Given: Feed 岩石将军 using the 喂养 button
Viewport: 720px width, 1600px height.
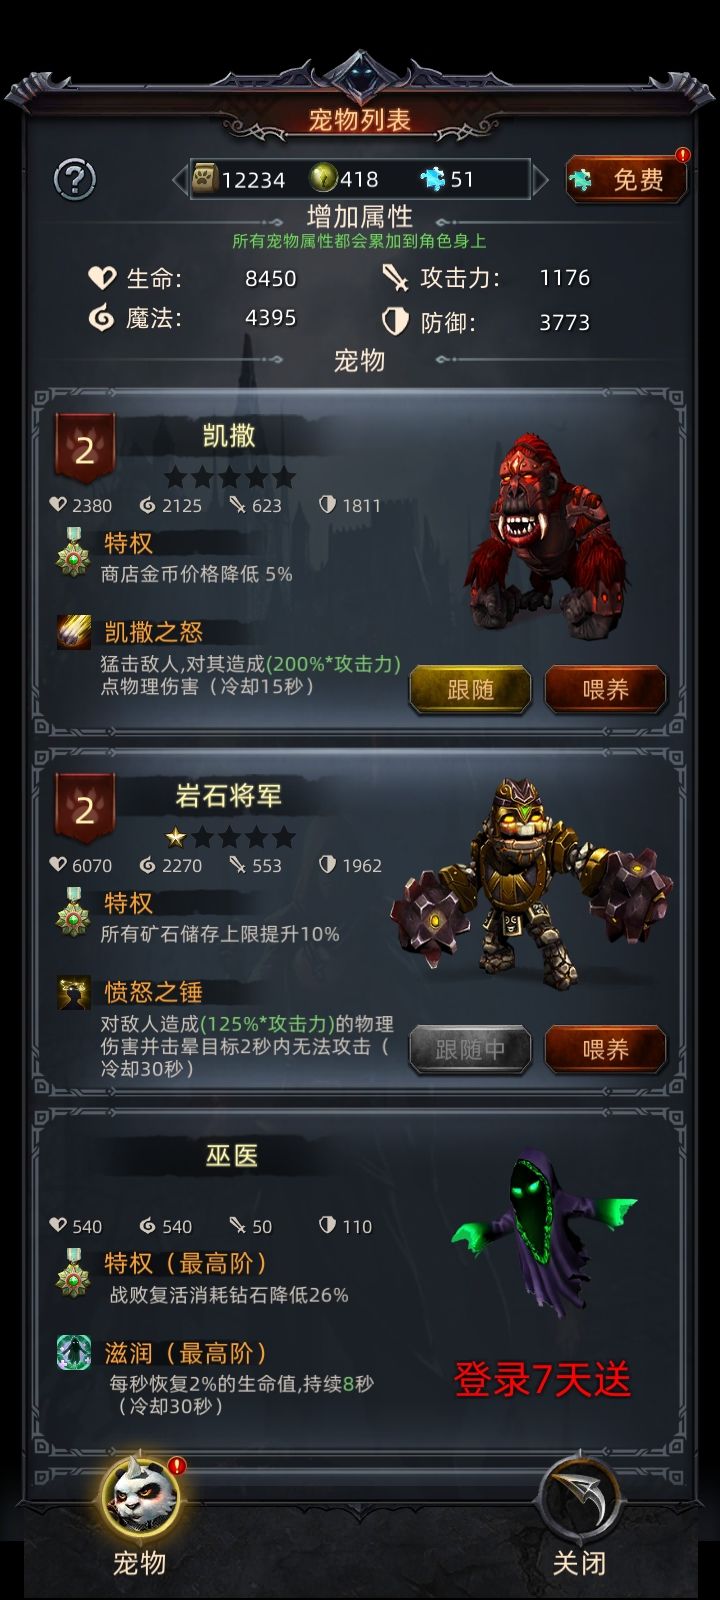Looking at the screenshot, I should 605,1049.
